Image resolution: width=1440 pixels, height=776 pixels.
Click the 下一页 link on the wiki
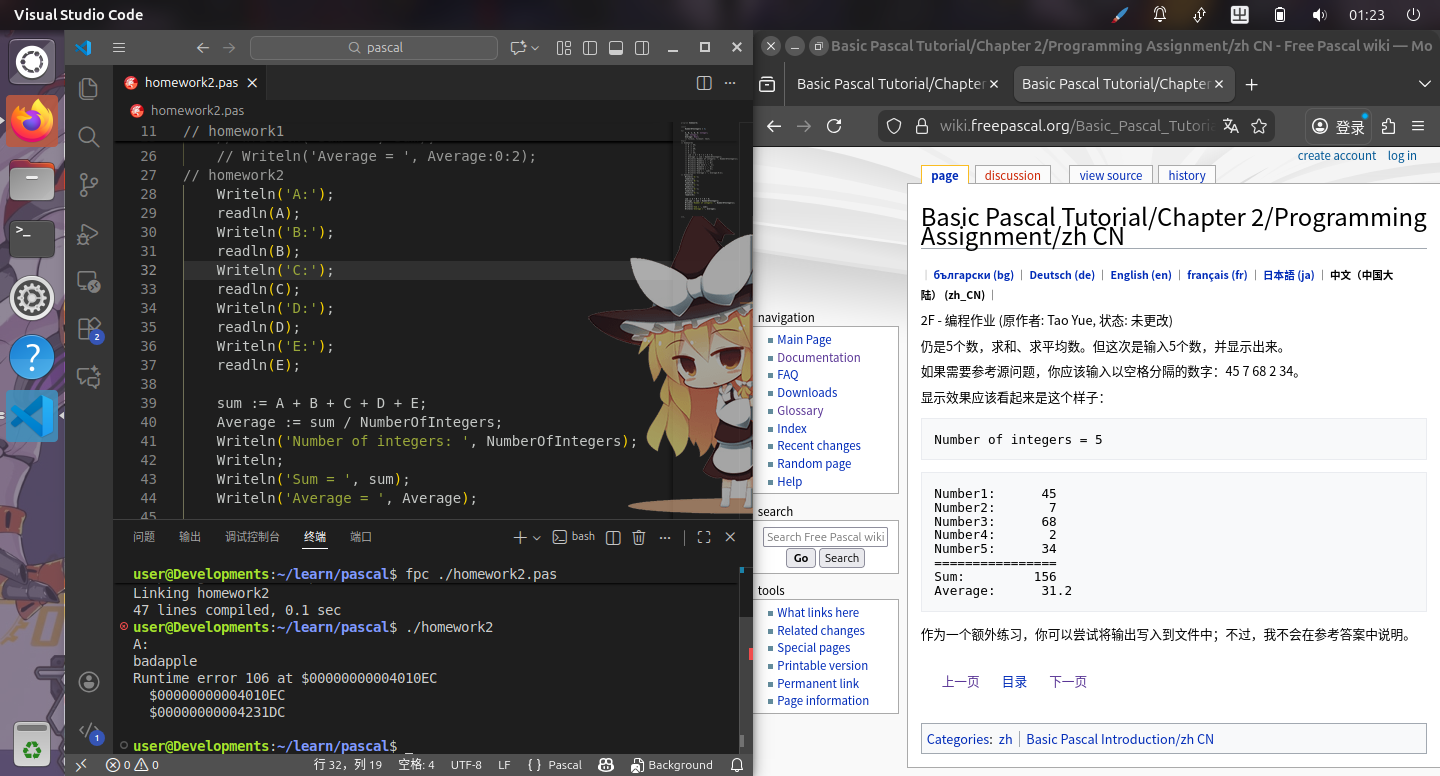coord(1068,682)
